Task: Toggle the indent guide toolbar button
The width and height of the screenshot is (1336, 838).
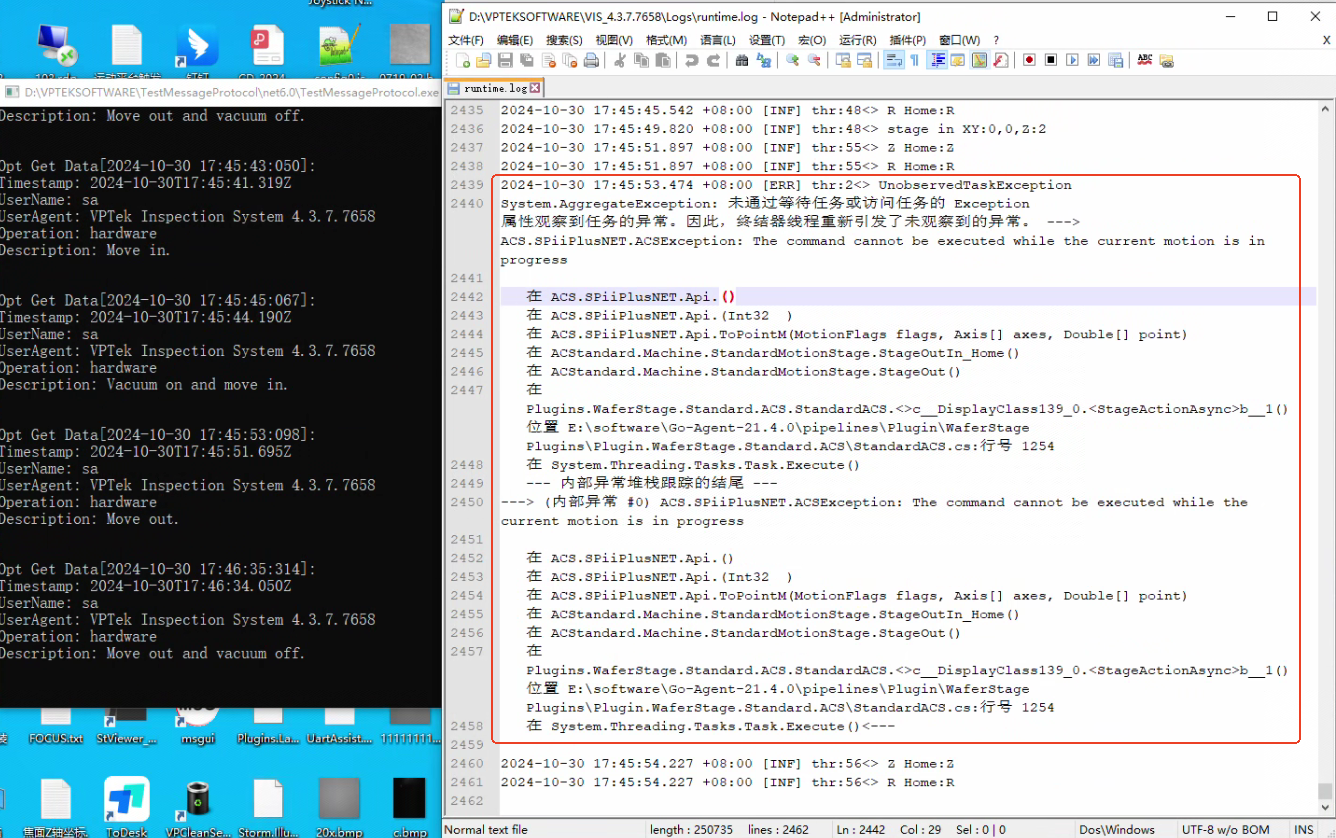Action: point(937,60)
